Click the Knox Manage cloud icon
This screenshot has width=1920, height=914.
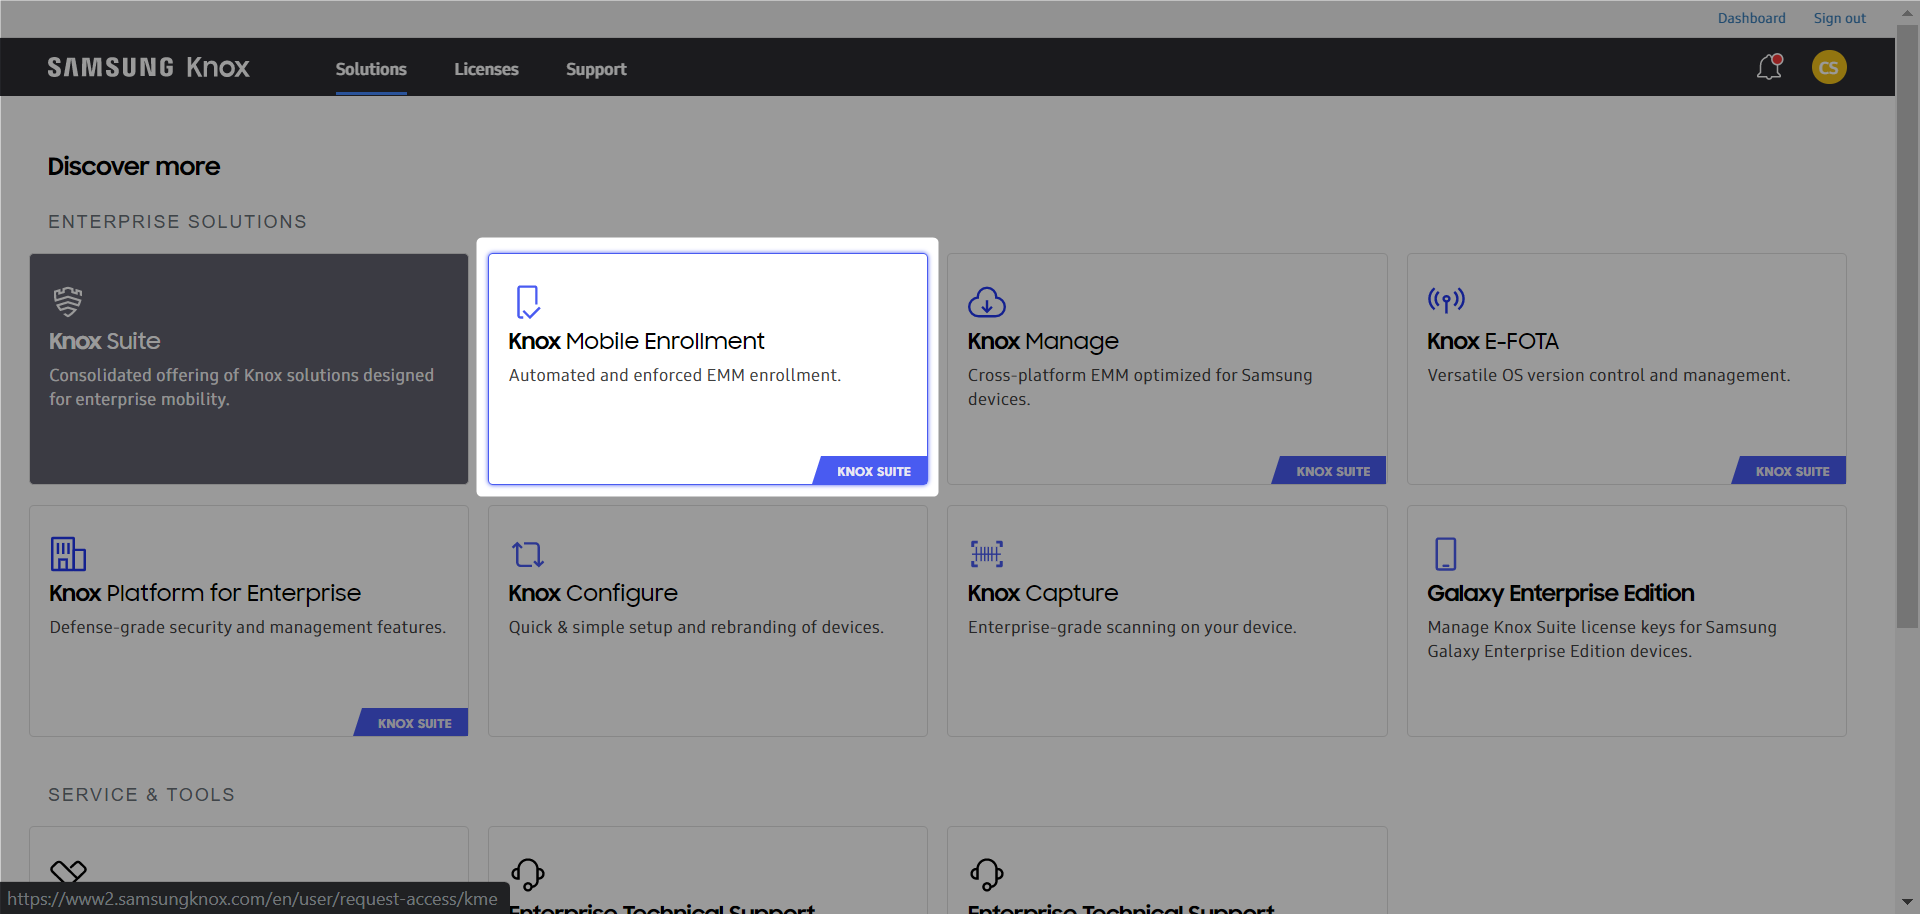pos(987,302)
